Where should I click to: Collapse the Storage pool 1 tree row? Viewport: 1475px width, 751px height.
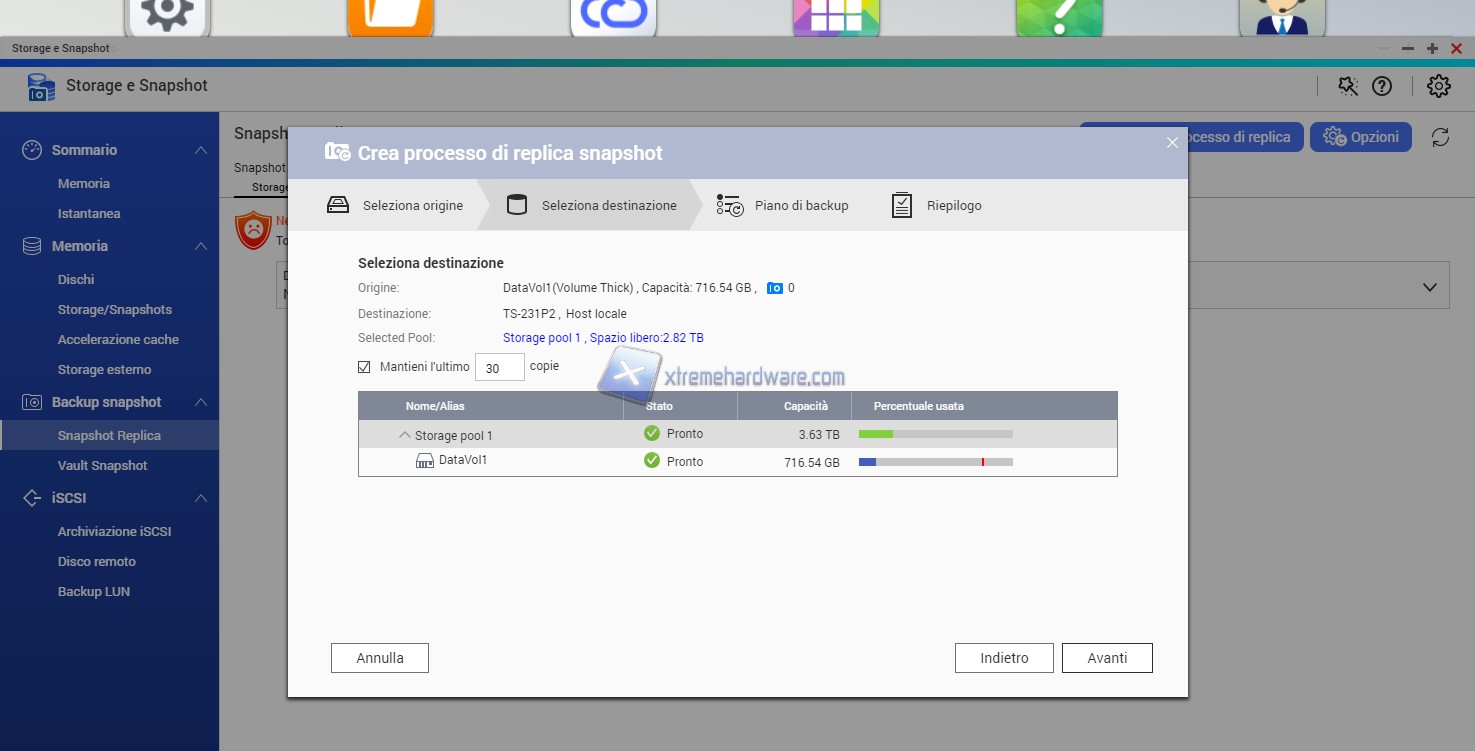pos(405,435)
